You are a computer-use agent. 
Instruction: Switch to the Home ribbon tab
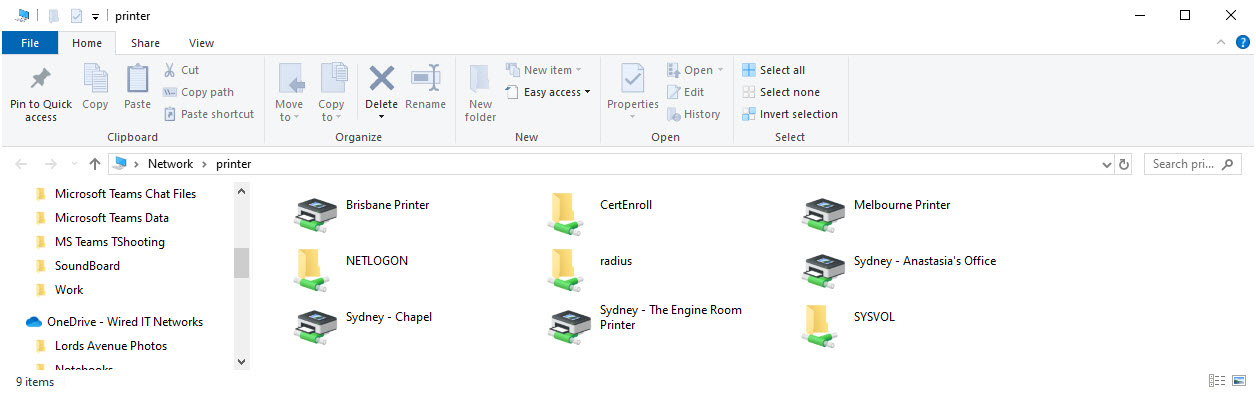(87, 43)
